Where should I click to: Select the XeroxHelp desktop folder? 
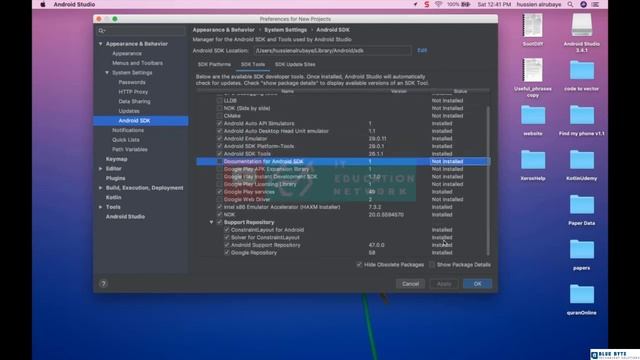[533, 165]
